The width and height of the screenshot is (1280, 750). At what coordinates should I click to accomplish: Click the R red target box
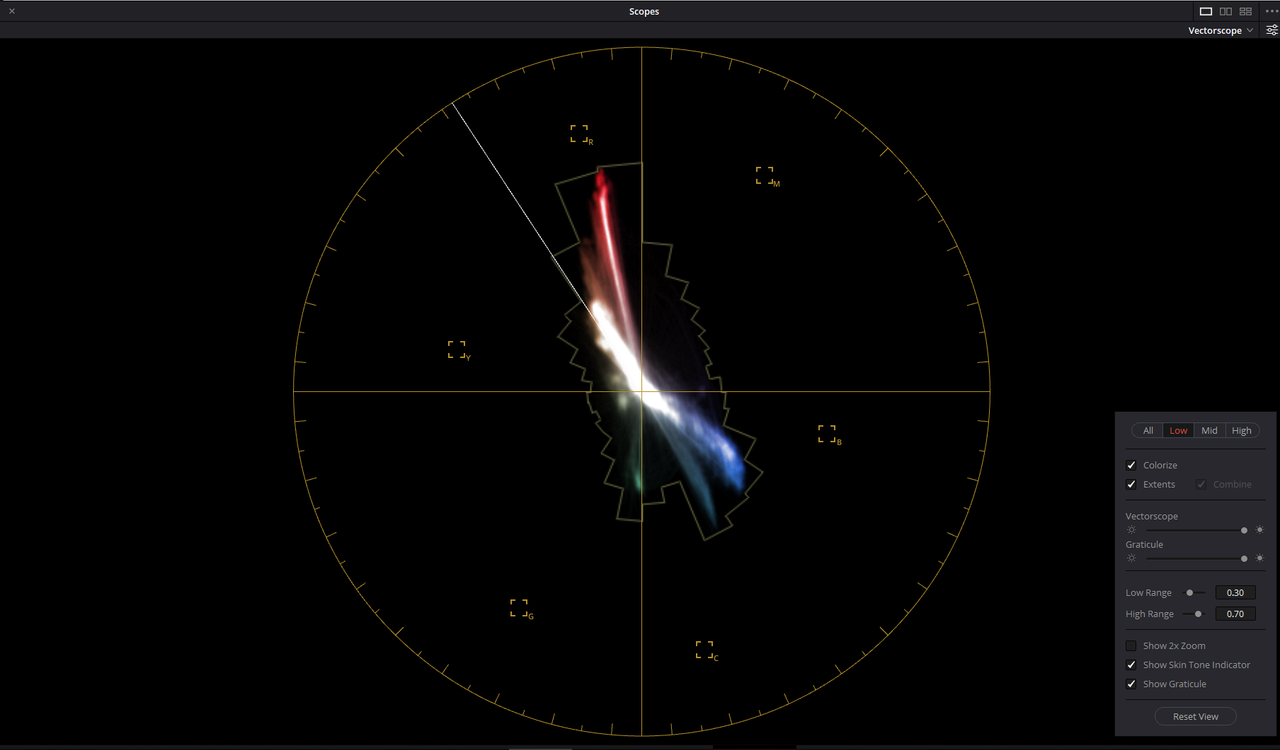click(579, 133)
